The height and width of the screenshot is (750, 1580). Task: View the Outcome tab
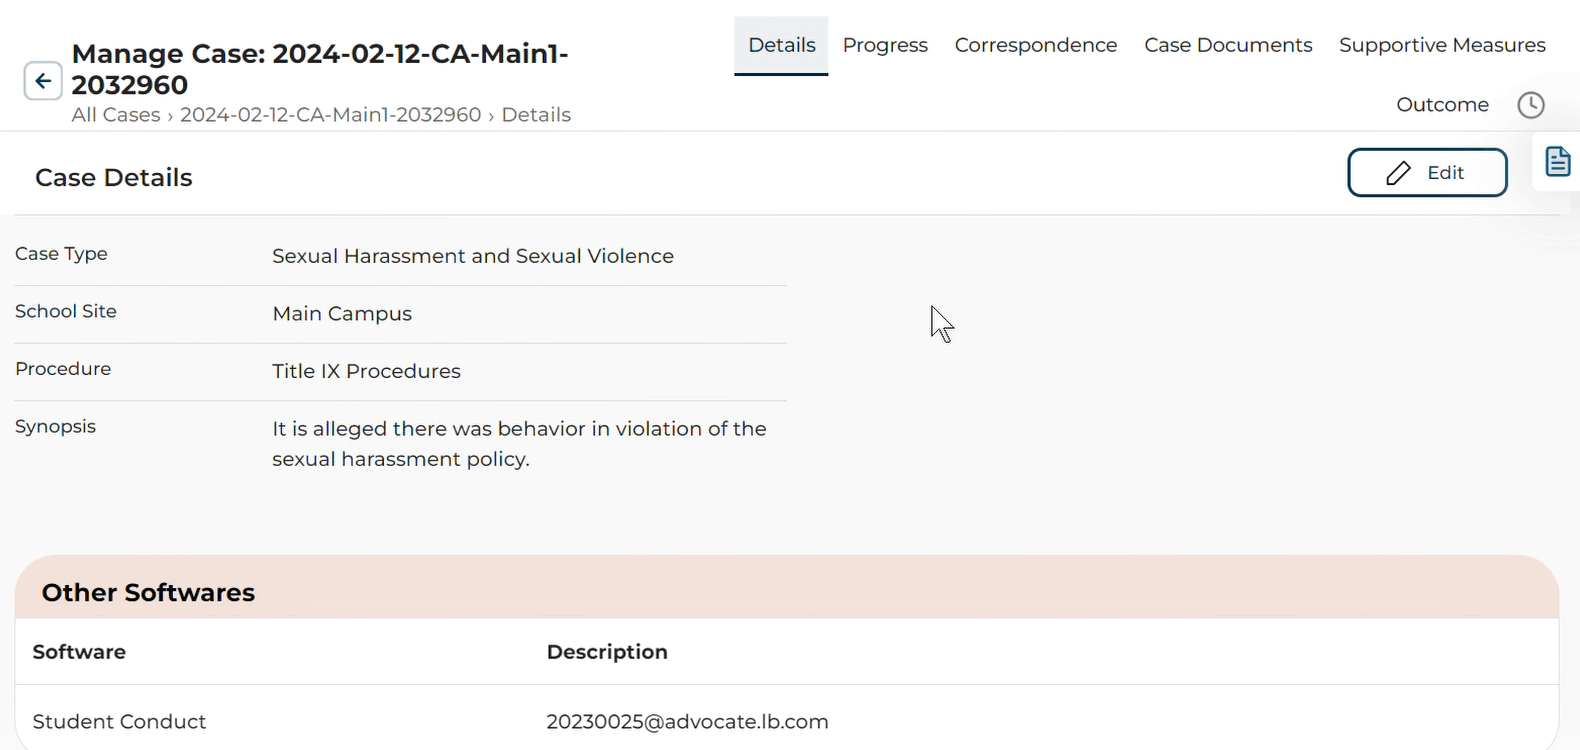tap(1442, 105)
